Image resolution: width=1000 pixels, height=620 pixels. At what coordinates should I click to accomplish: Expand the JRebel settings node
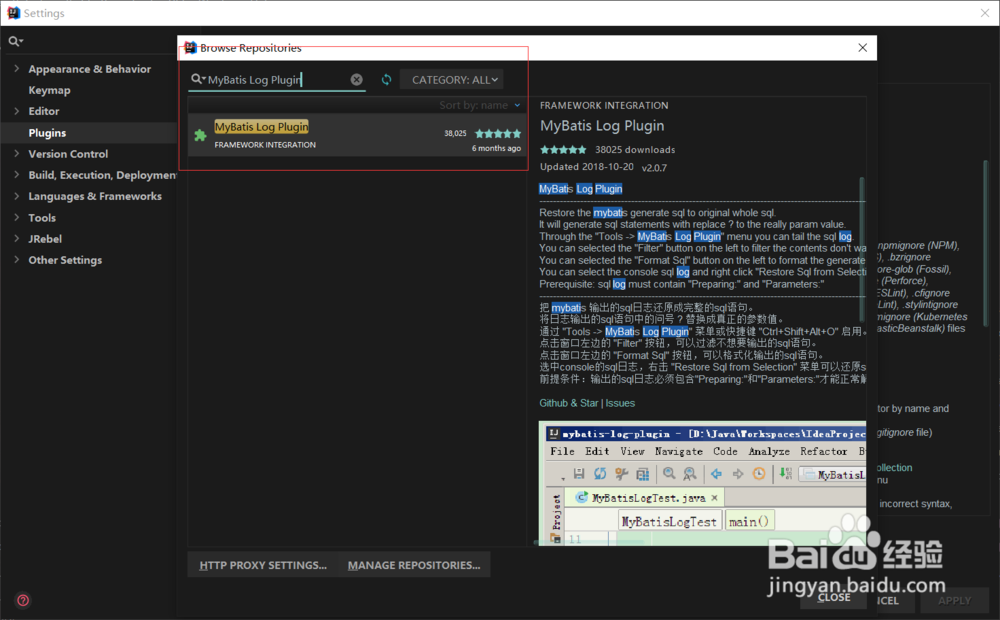point(17,239)
